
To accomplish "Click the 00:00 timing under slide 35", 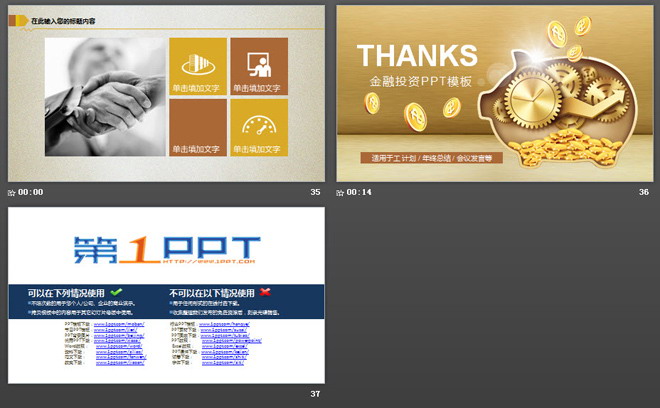I will pyautogui.click(x=31, y=192).
